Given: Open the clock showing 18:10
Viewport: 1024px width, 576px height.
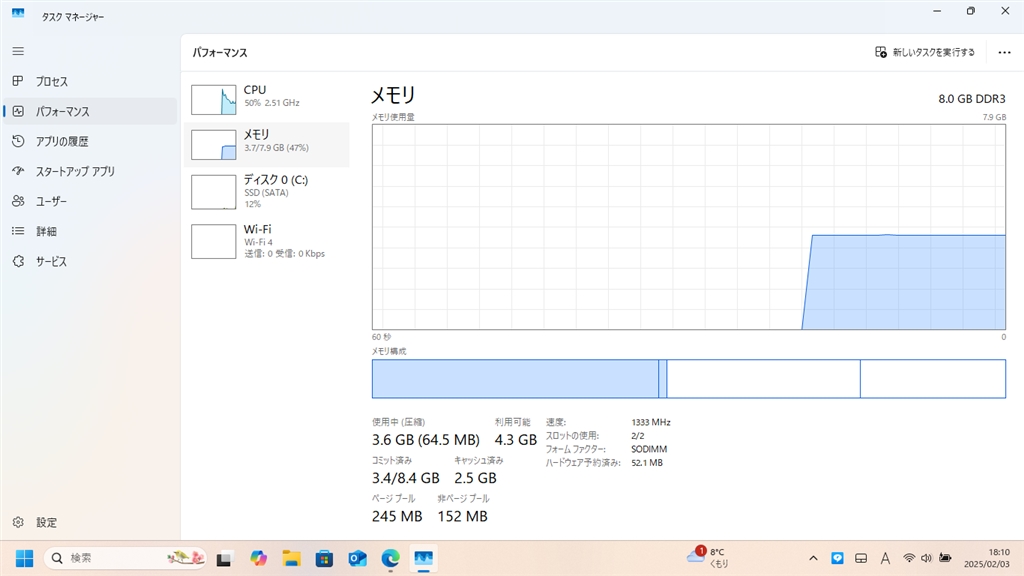Looking at the screenshot, I should 986,558.
